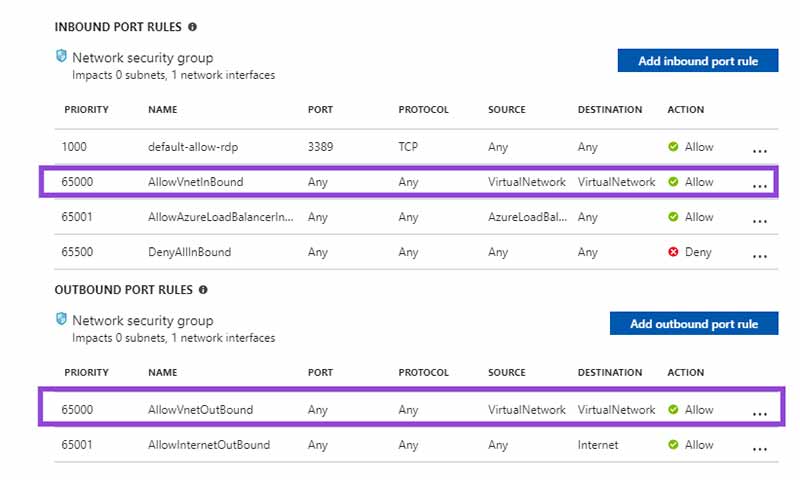Open more options for DenyAllInBound rule
The width and height of the screenshot is (800, 480).
point(760,256)
